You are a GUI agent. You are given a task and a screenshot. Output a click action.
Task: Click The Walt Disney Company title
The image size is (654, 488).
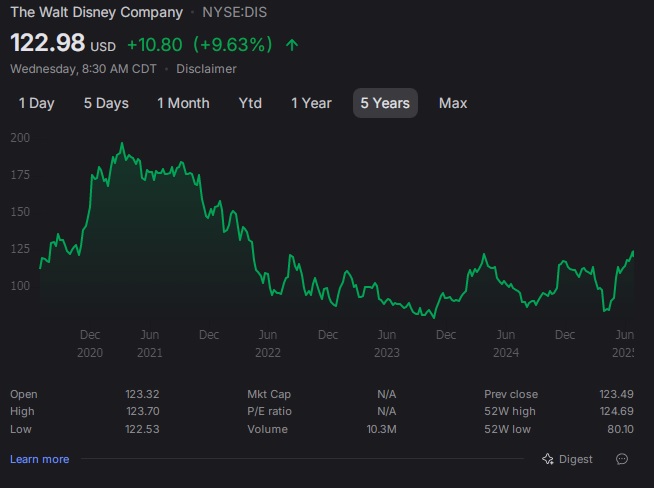[x=96, y=13]
